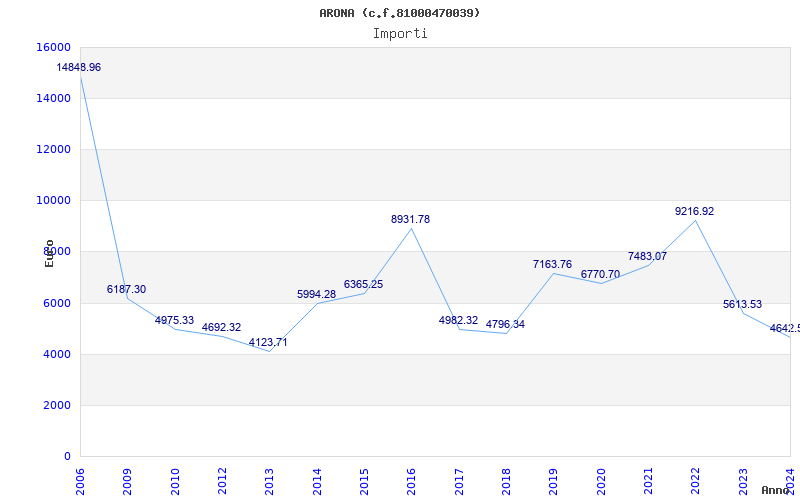Click the x-axis year 2012
This screenshot has height=500, width=800.
222,482
